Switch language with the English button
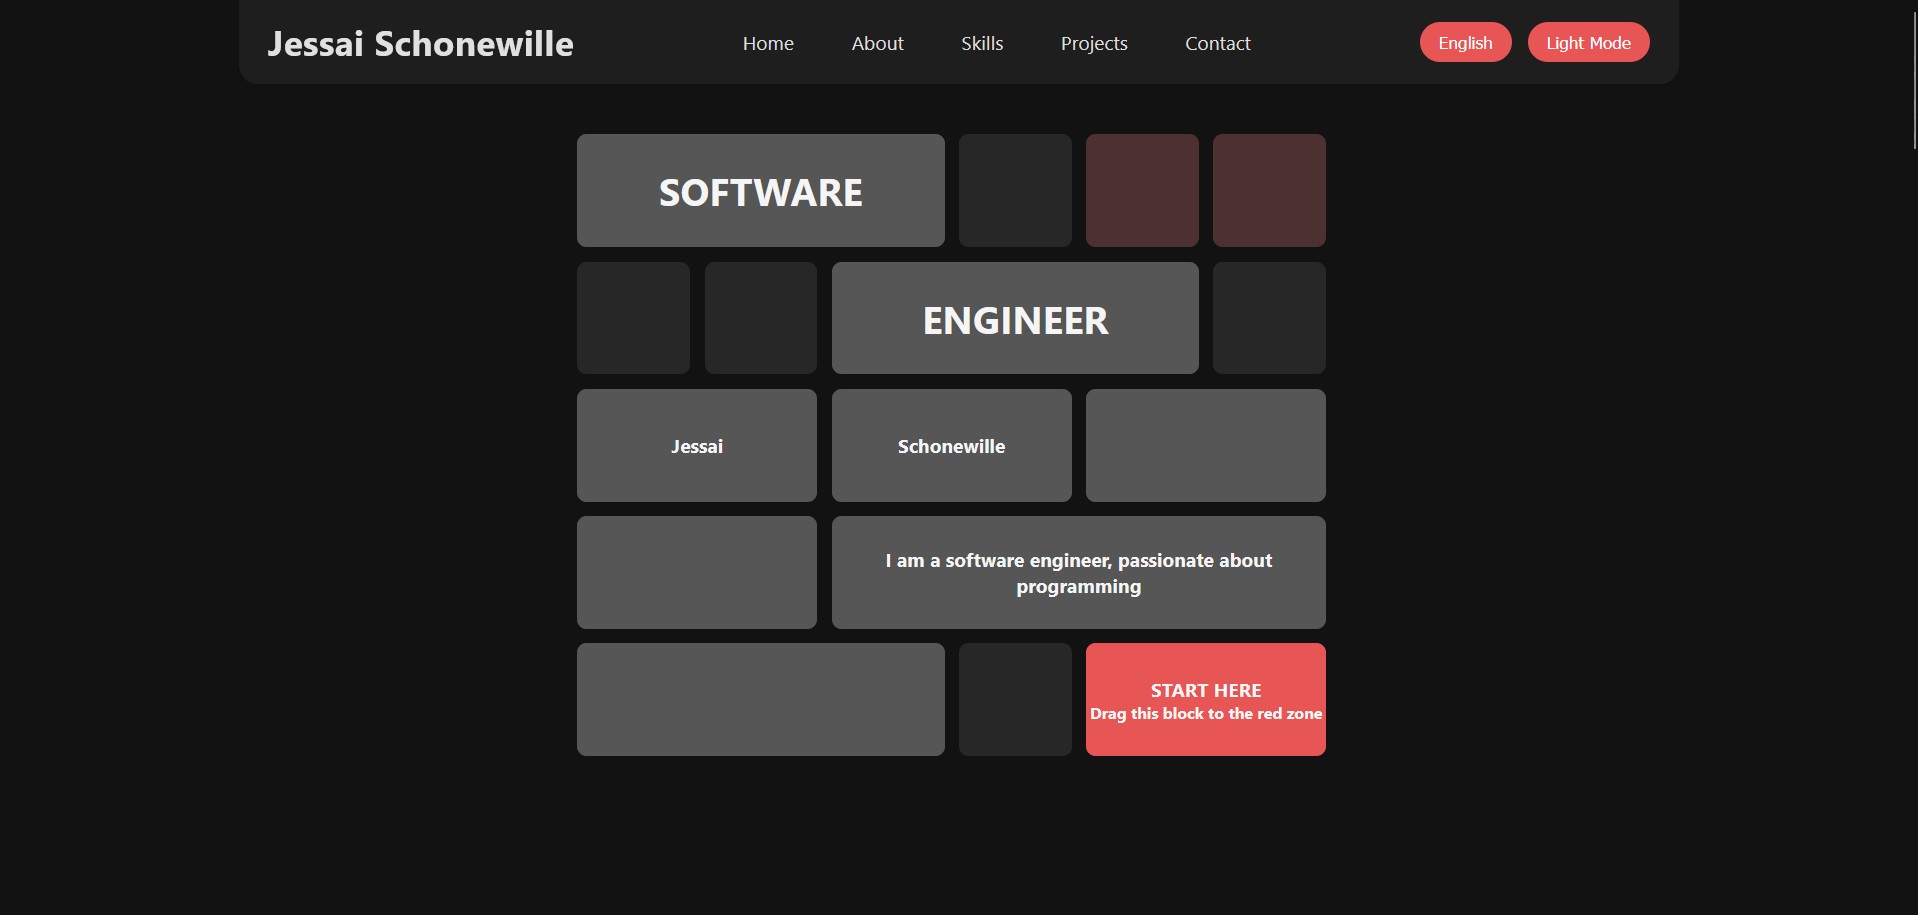This screenshot has height=915, width=1918. point(1464,43)
